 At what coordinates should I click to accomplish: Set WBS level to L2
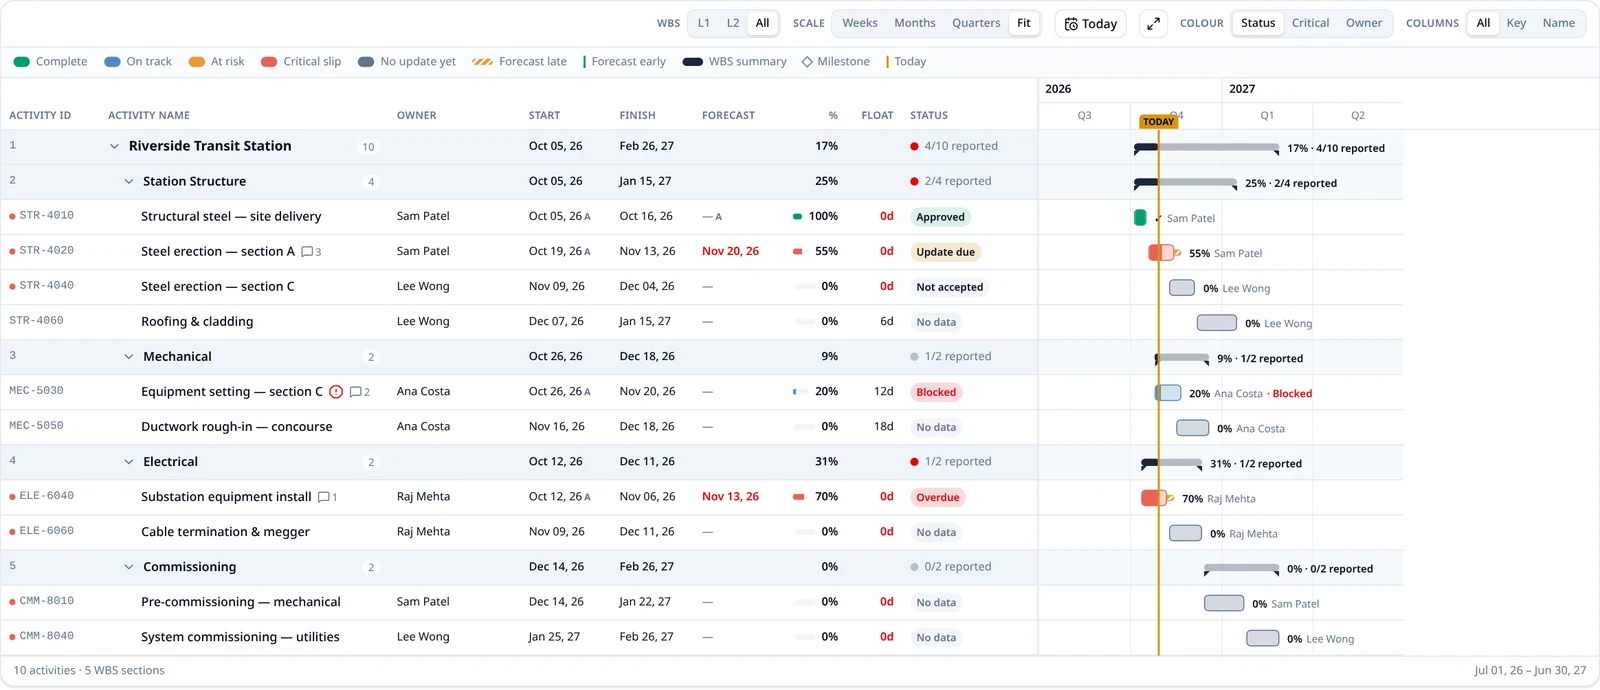tap(733, 23)
